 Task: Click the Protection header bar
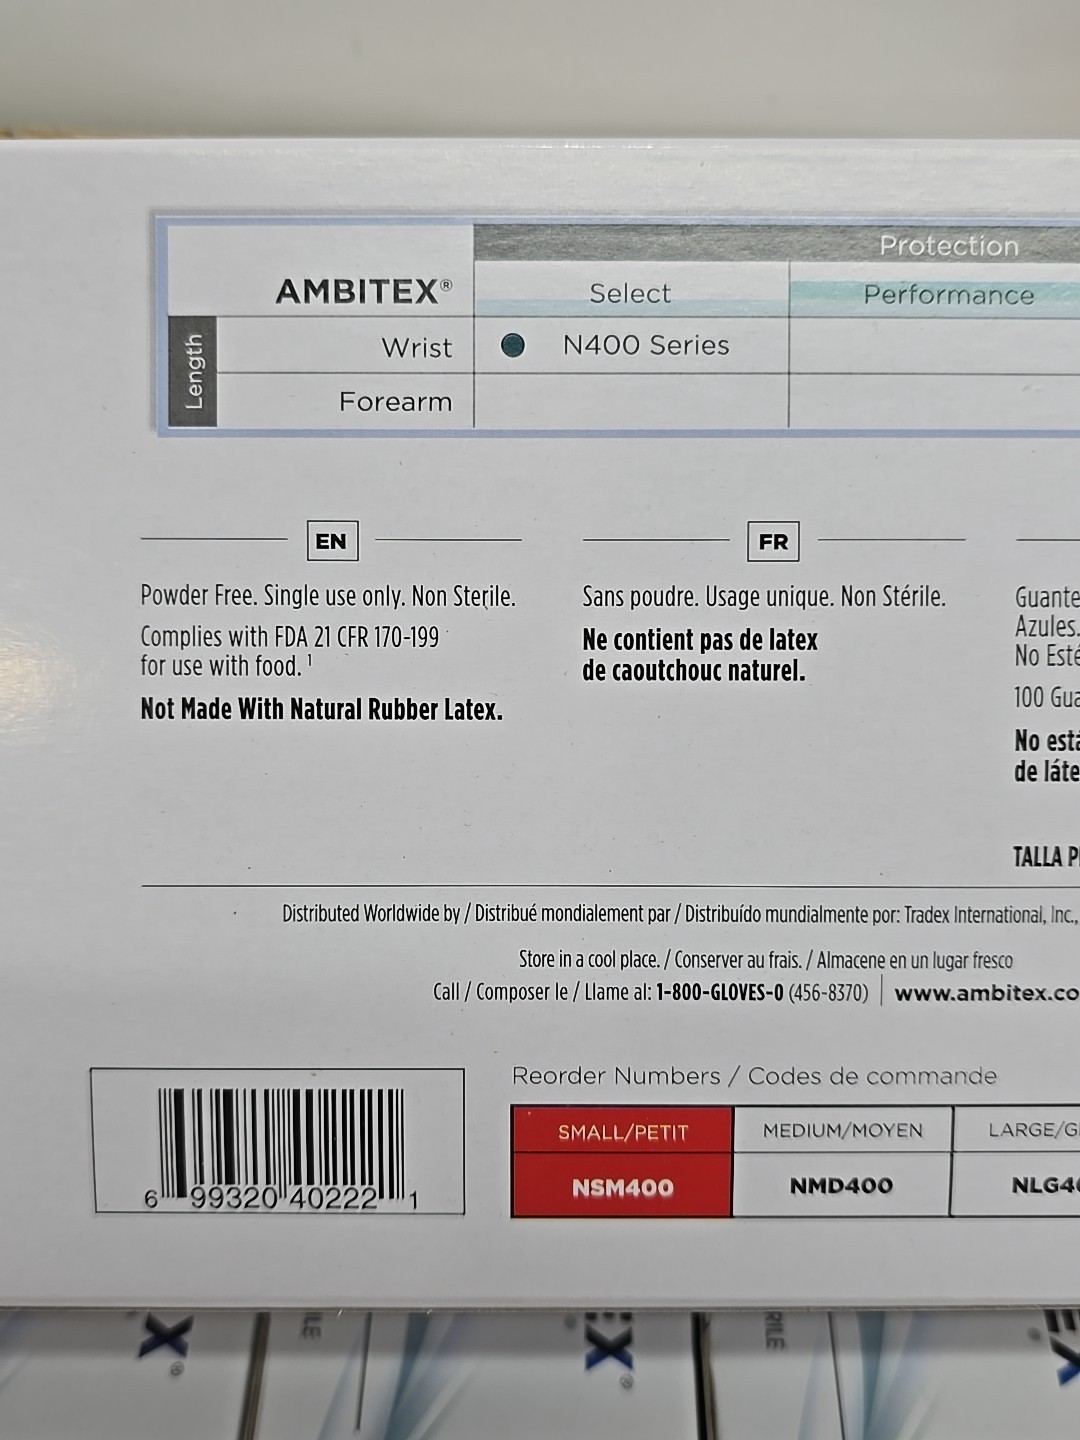point(777,244)
